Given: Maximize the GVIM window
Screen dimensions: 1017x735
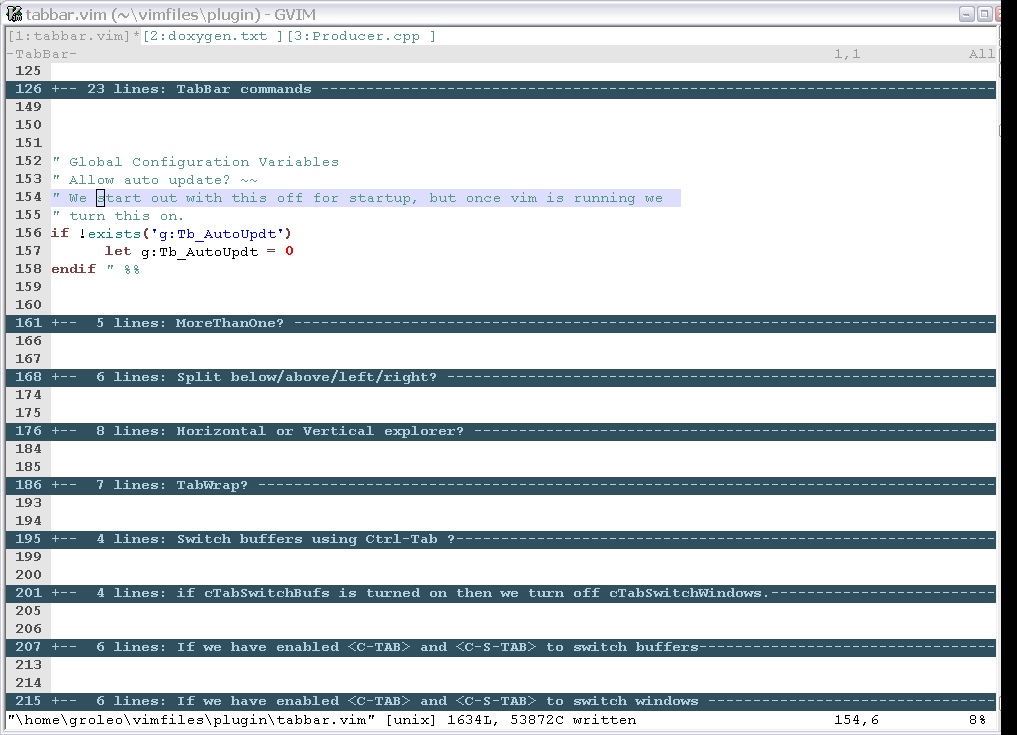Looking at the screenshot, I should click(985, 14).
